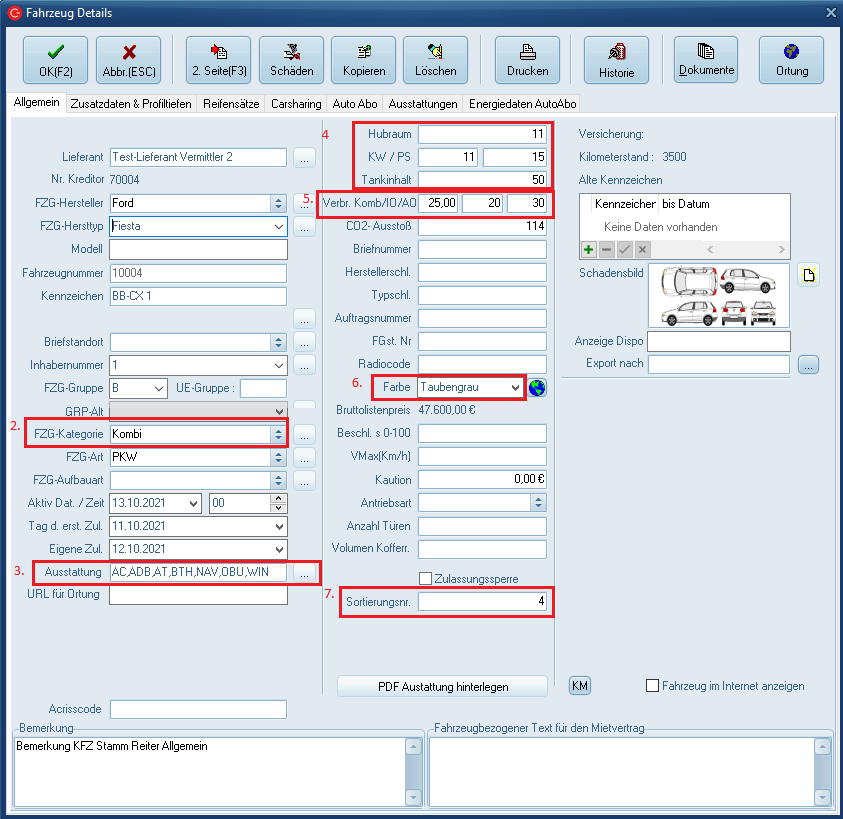Tick Fahrzeug im Internet anzeigen checkbox

click(x=653, y=686)
